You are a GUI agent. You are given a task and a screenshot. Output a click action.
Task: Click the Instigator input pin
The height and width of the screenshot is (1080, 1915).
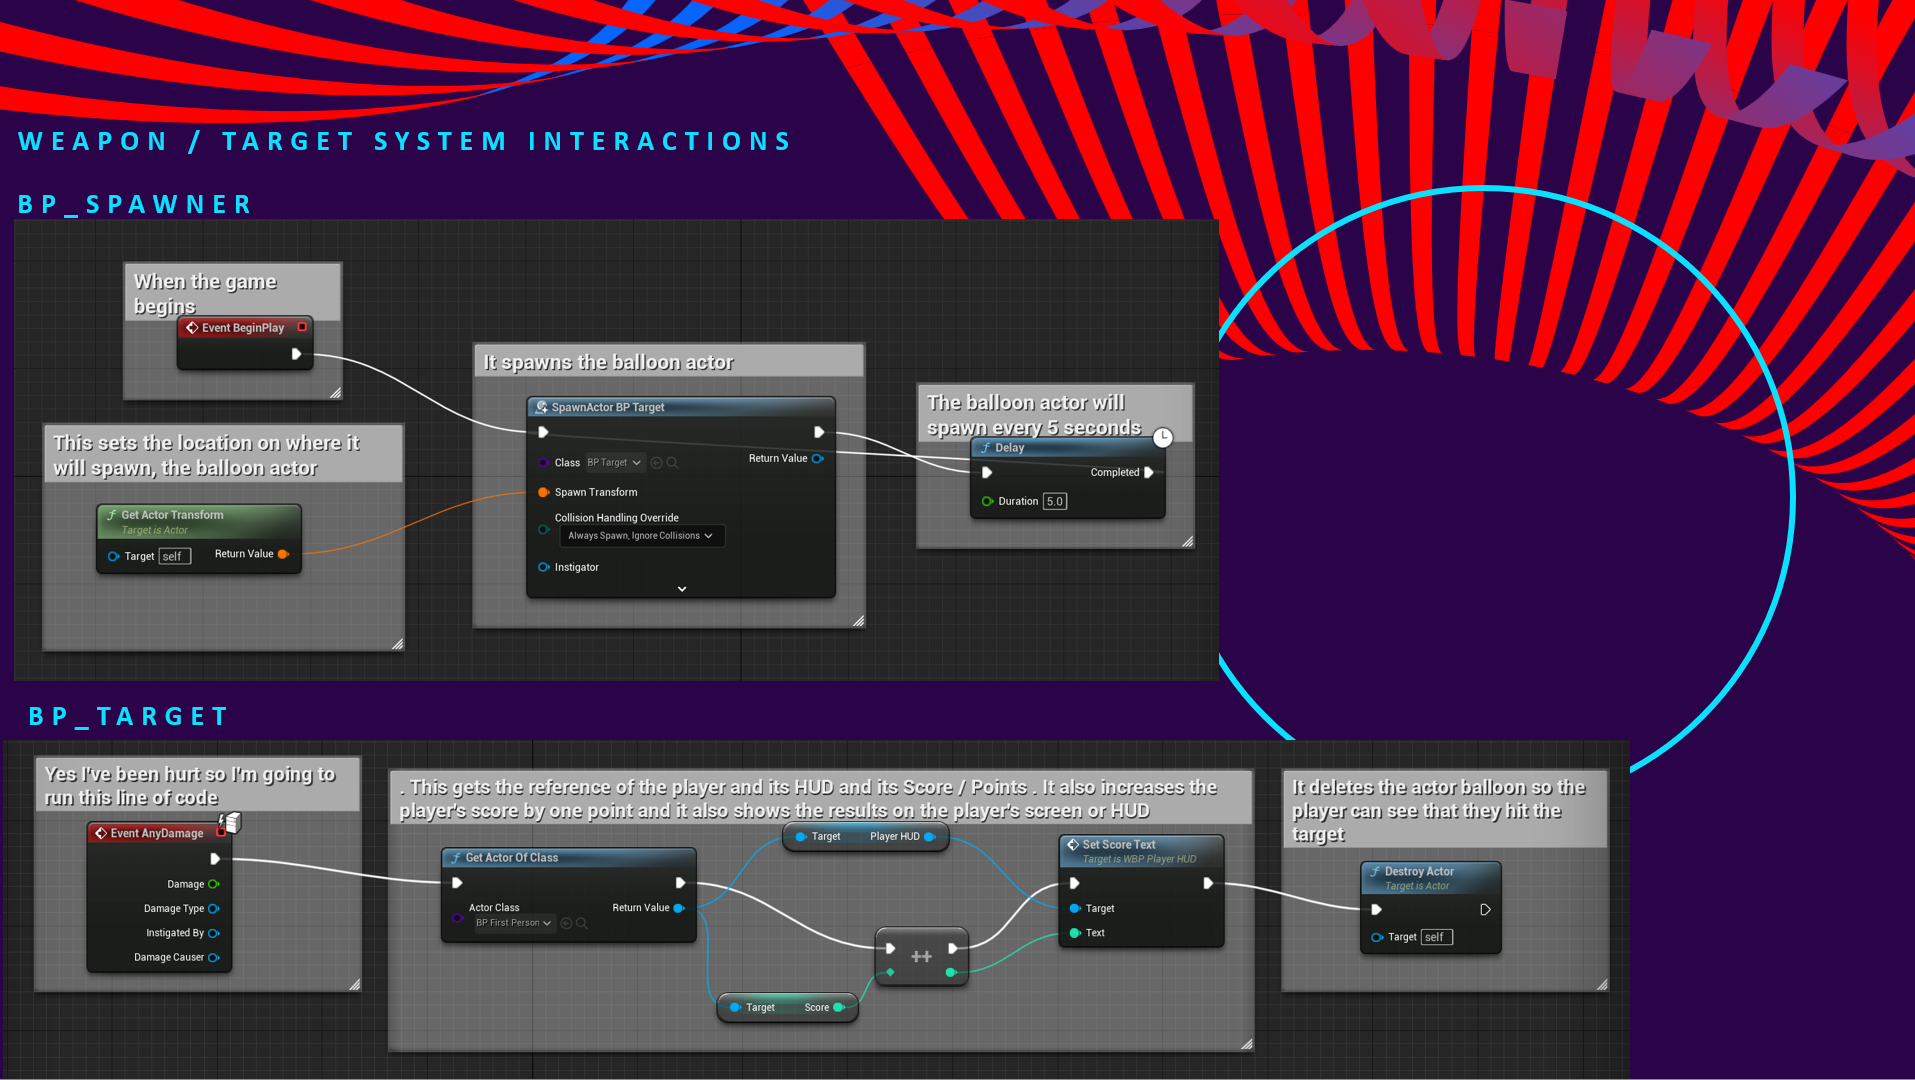(x=543, y=567)
